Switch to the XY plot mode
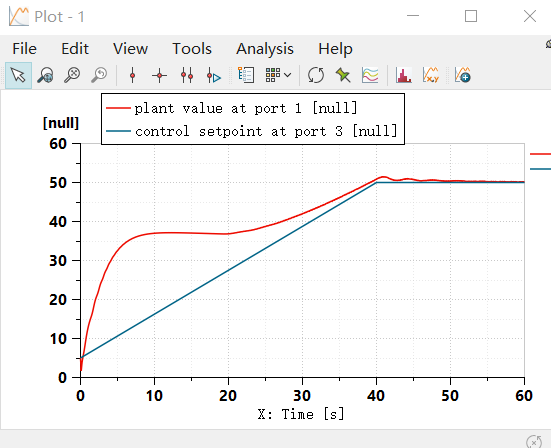 [431, 75]
